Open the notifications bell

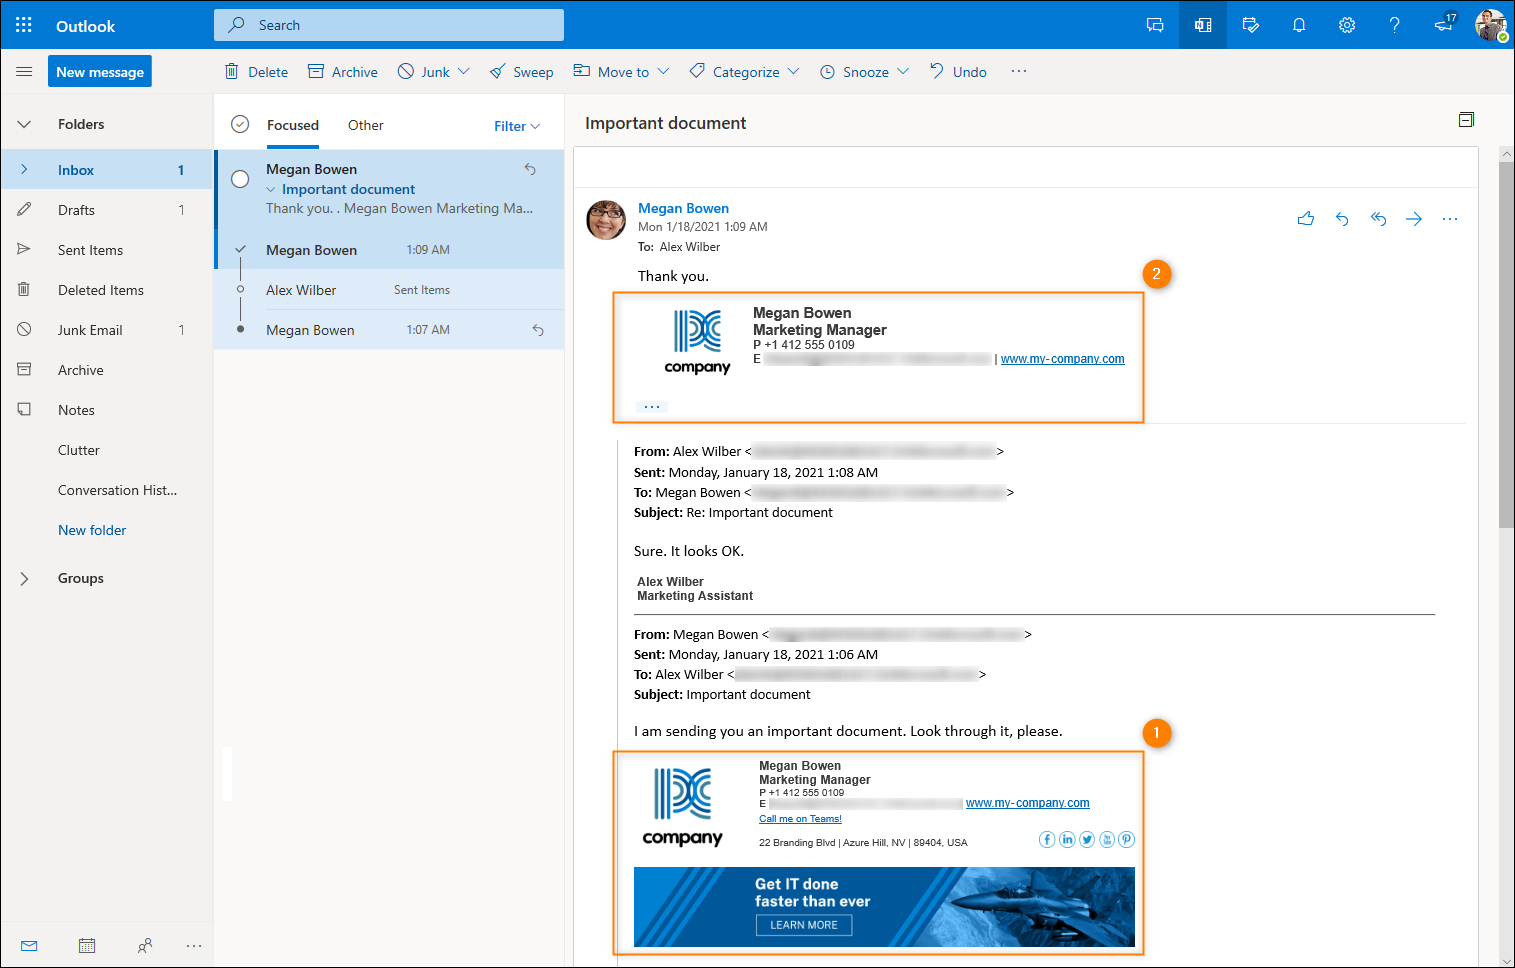[1299, 25]
